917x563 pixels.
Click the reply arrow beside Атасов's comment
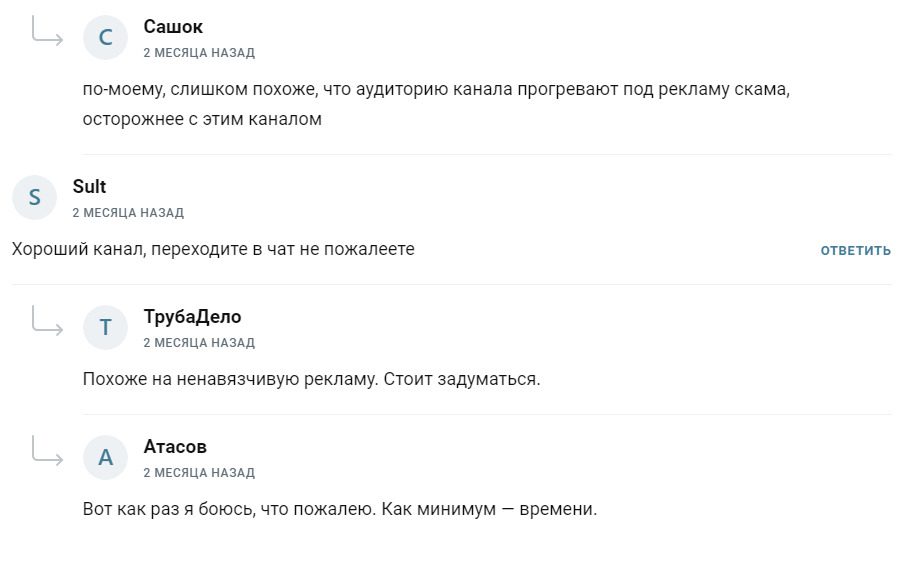pos(47,451)
